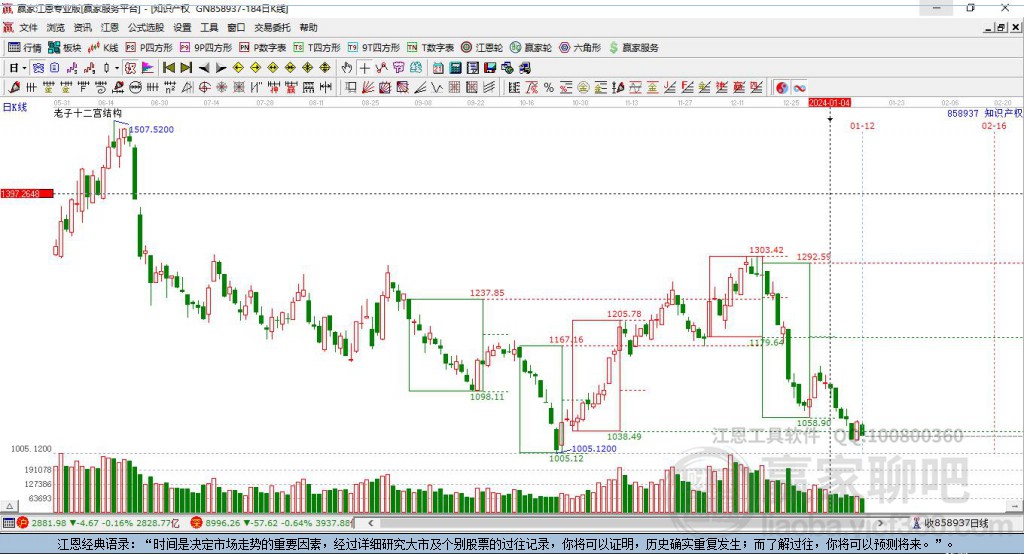The height and width of the screenshot is (554, 1024).
Task: Open the 文件 menu
Action: pyautogui.click(x=28, y=27)
